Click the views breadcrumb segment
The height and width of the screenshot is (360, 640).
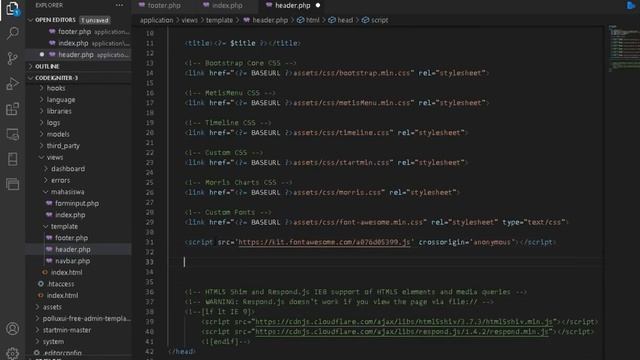tap(189, 20)
